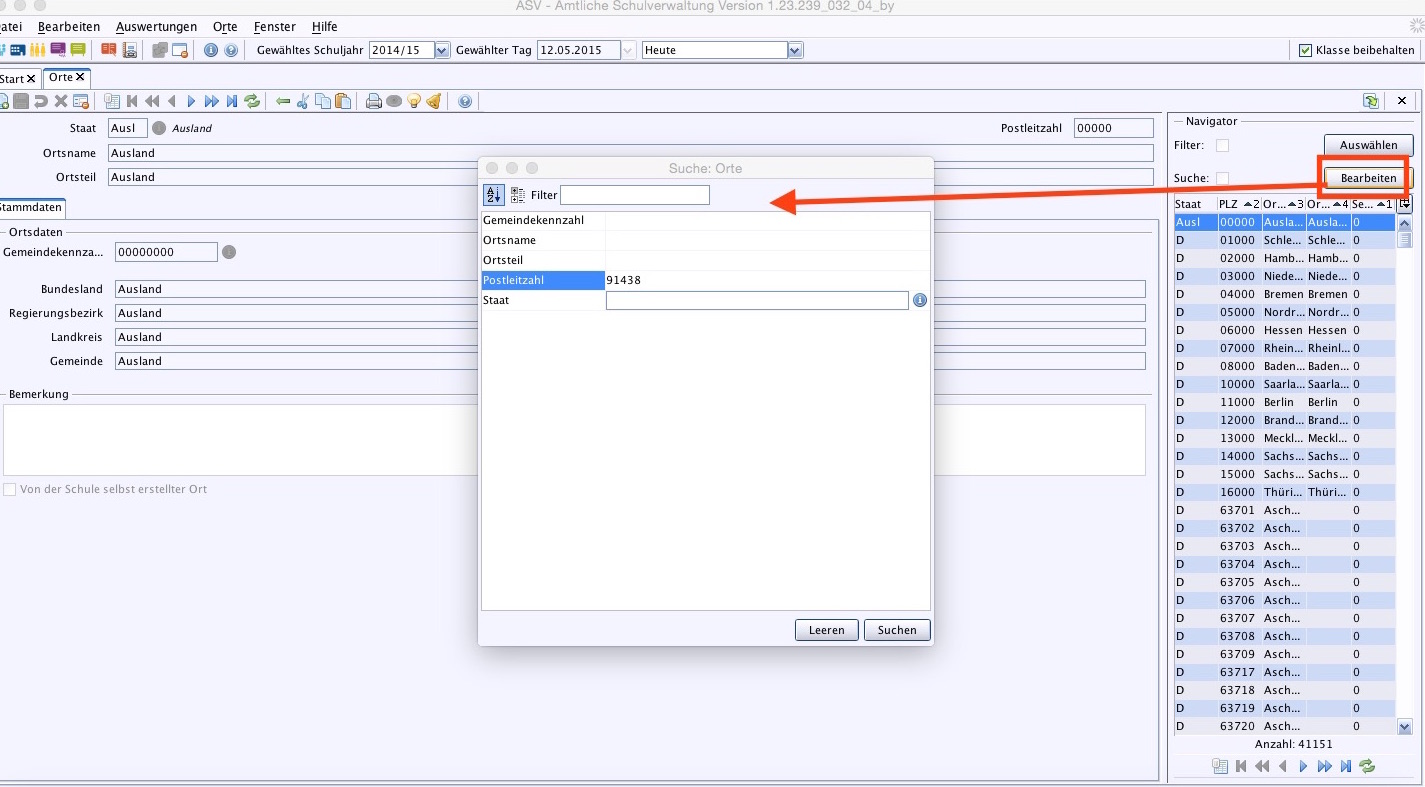Viewport: 1425px width, 787px height.
Task: Click the categorized view icon in search dialog
Action: point(518,195)
